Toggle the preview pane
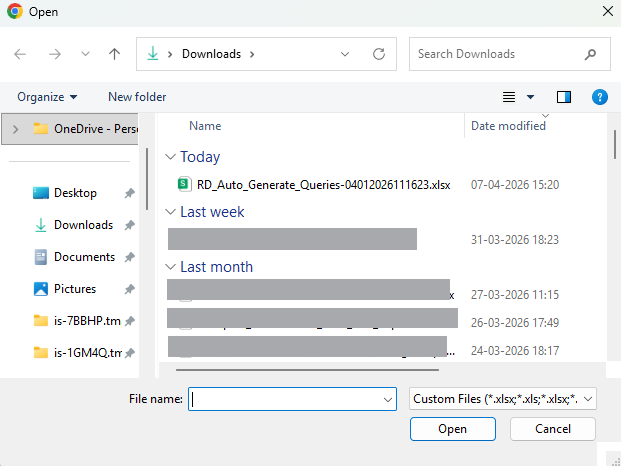Viewport: 621px width, 466px height. (x=564, y=97)
